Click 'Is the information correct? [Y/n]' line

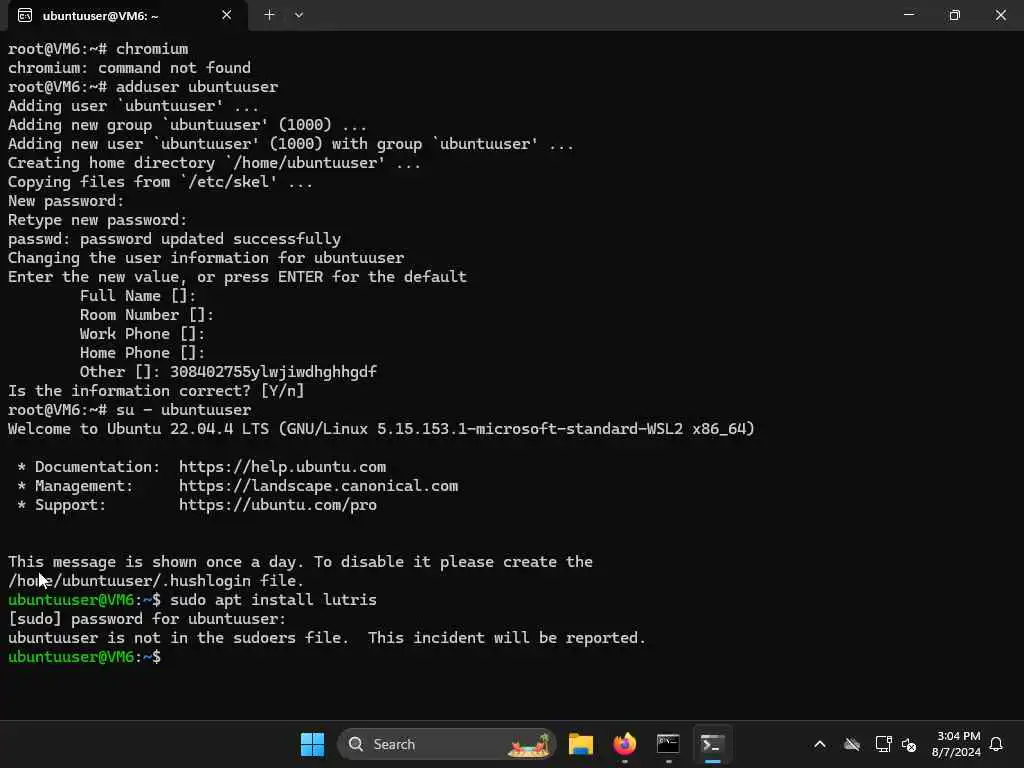pos(156,391)
